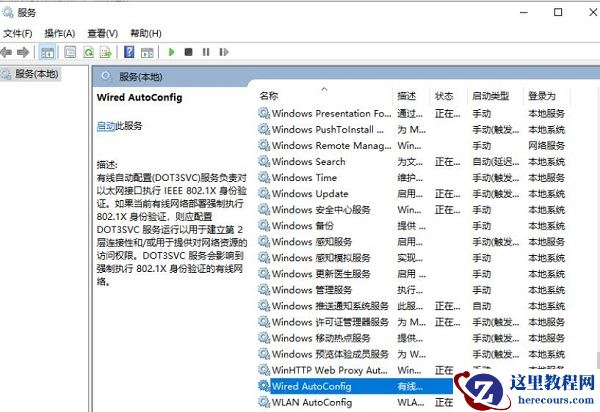Select Windows 预览体验成员服务 service name
600x412 pixels.
[x=330, y=355]
